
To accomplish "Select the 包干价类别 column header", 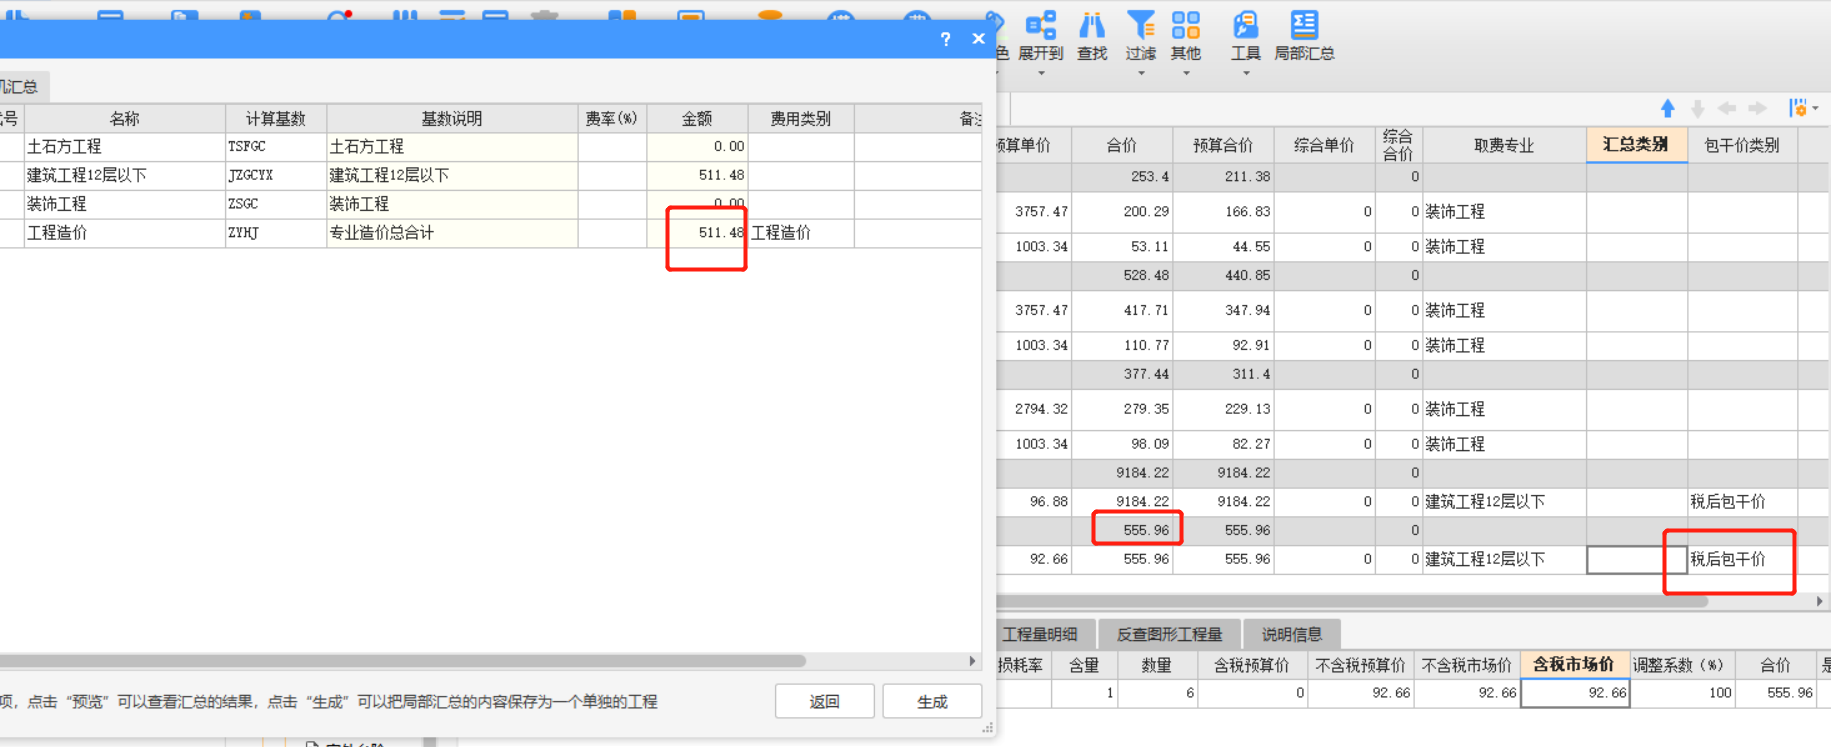I will point(1742,145).
